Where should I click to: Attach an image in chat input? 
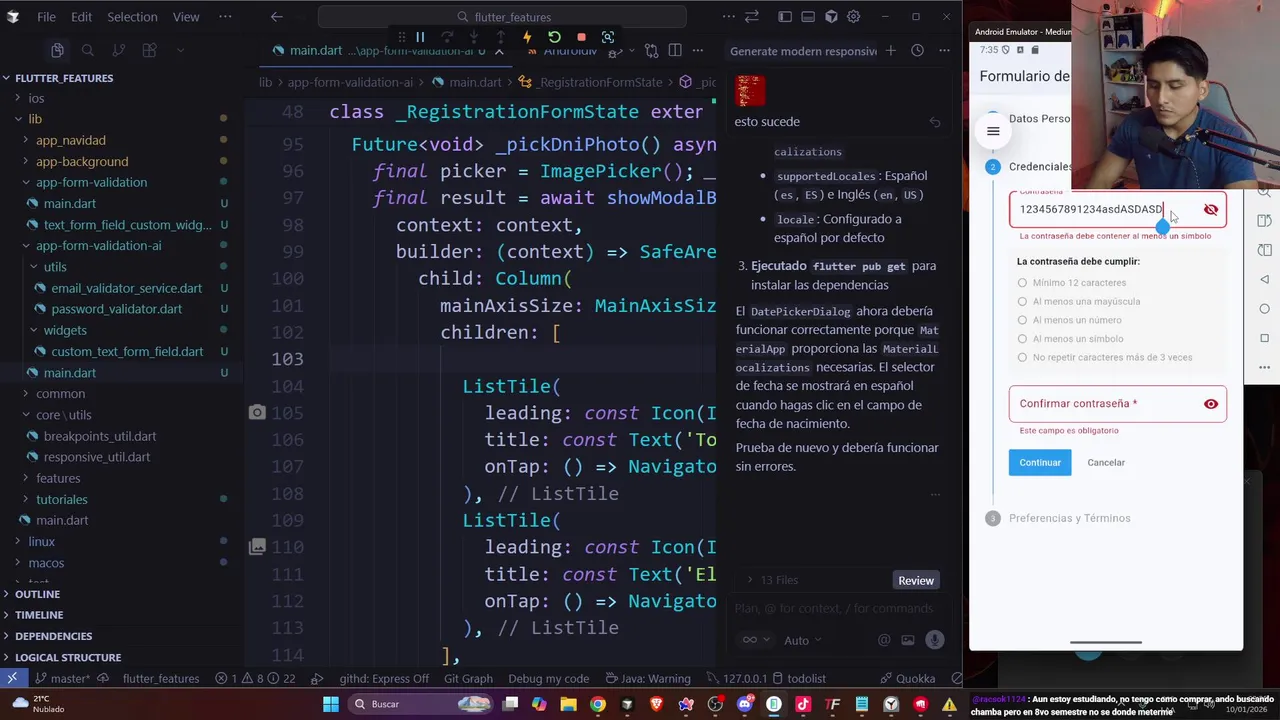pos(908,640)
